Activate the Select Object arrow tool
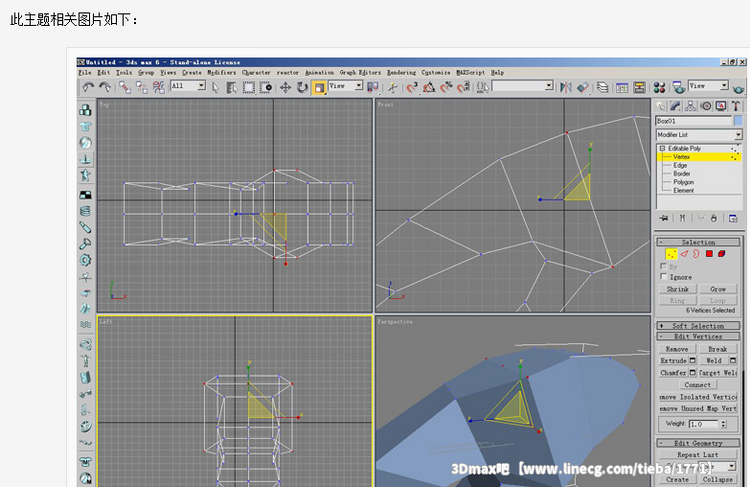Viewport: 750px width, 487px height. (x=215, y=88)
